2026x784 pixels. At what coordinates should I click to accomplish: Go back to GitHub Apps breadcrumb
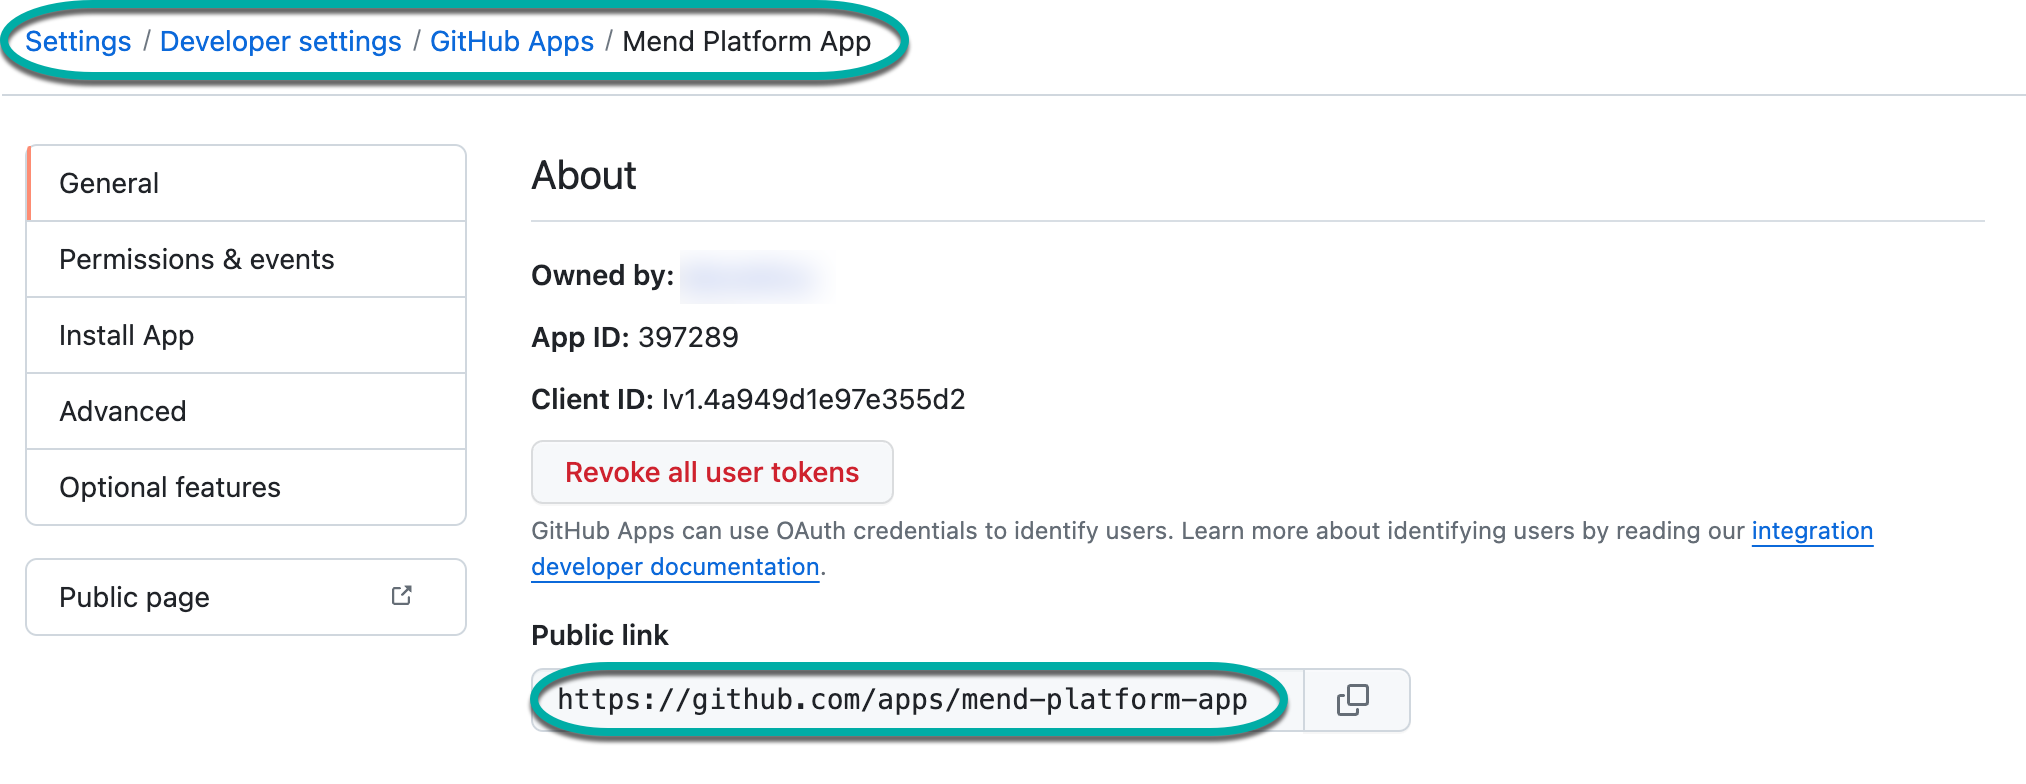[511, 41]
